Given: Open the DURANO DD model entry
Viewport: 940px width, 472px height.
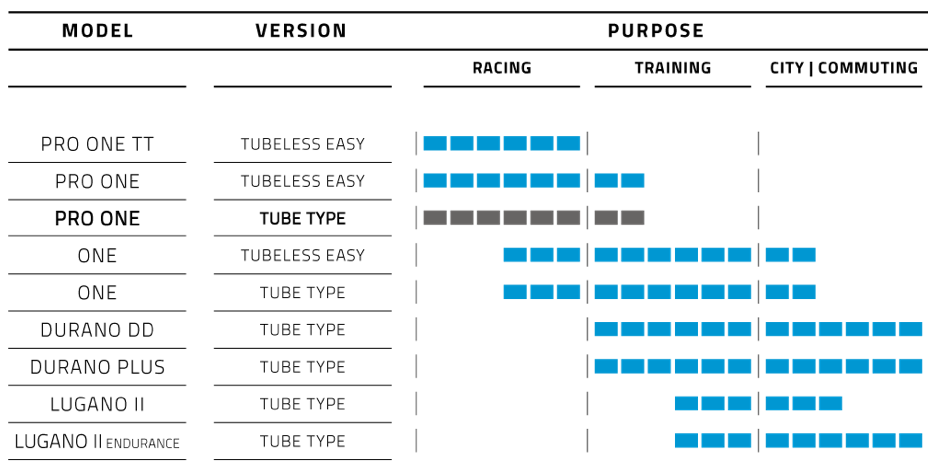Looking at the screenshot, I should 97,330.
